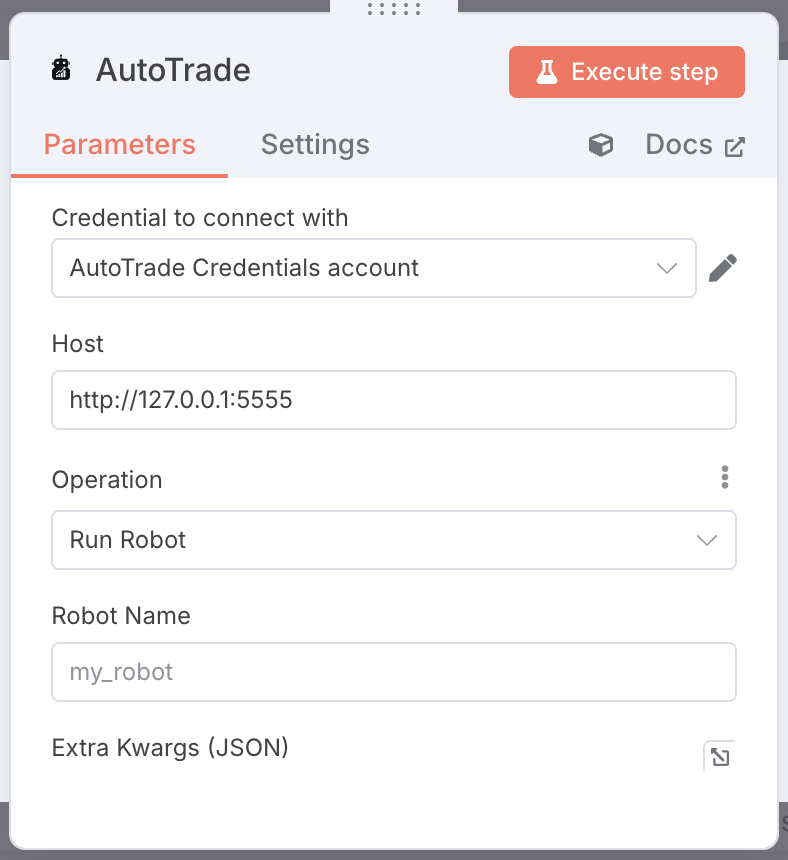Focus the Robot Name input field
Image resolution: width=788 pixels, height=860 pixels.
pos(394,672)
